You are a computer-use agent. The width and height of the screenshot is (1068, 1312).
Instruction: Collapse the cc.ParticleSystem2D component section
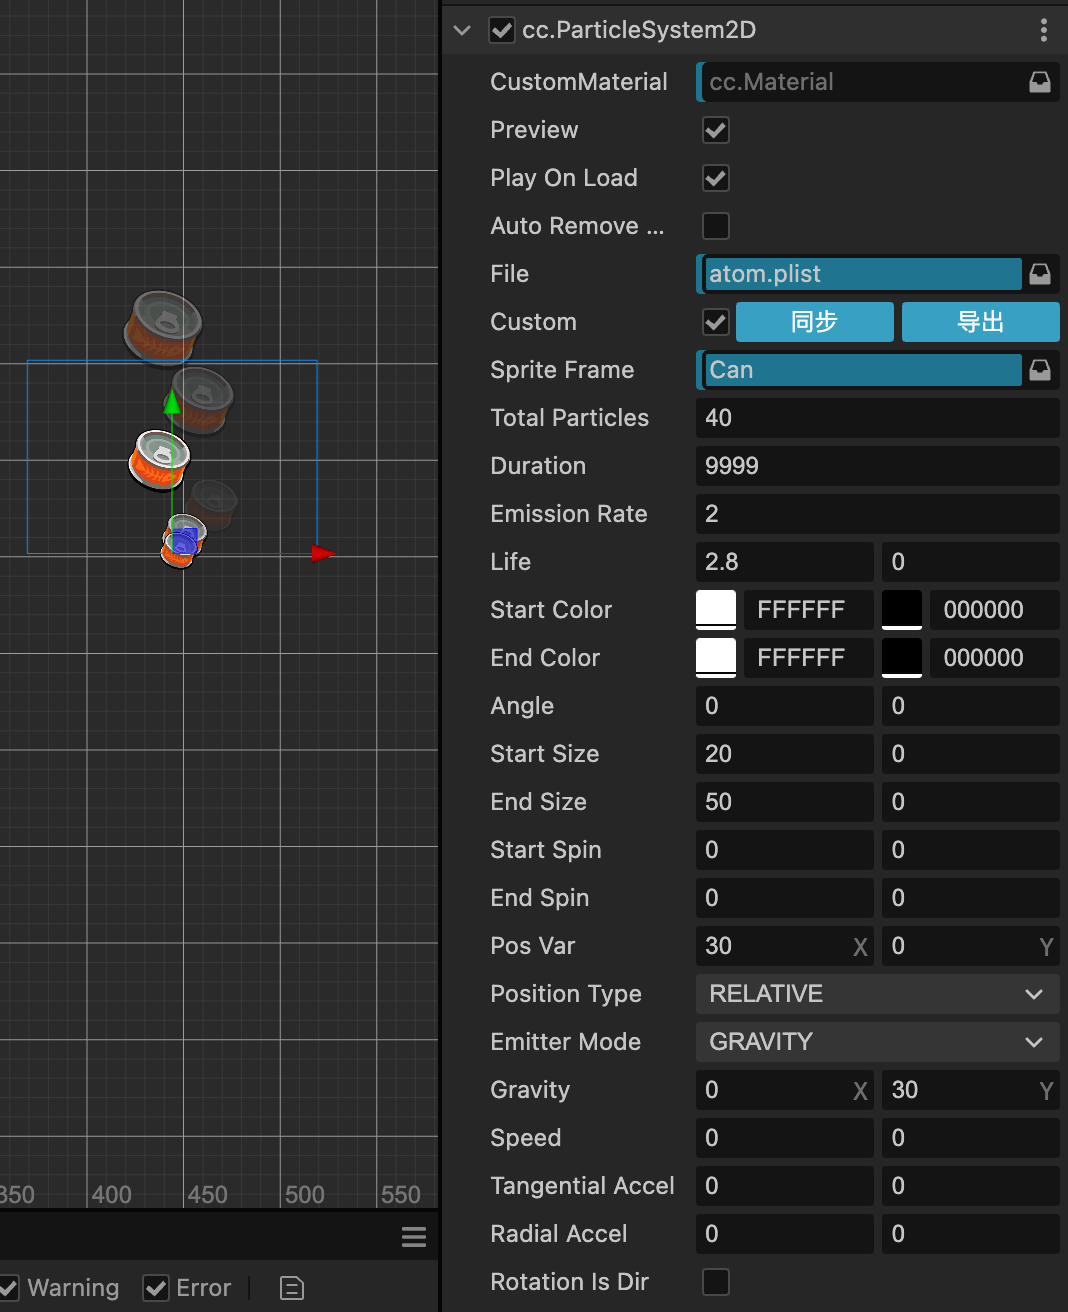click(462, 30)
